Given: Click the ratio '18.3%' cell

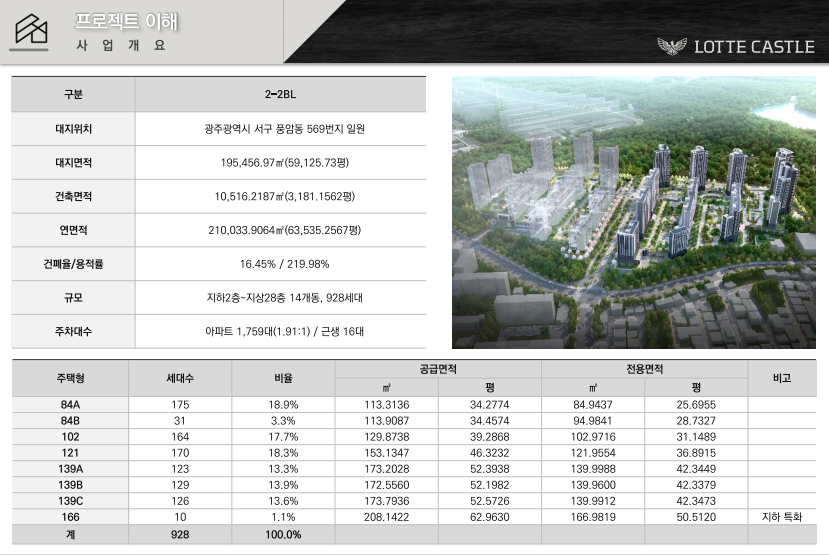Looking at the screenshot, I should pyautogui.click(x=283, y=453).
